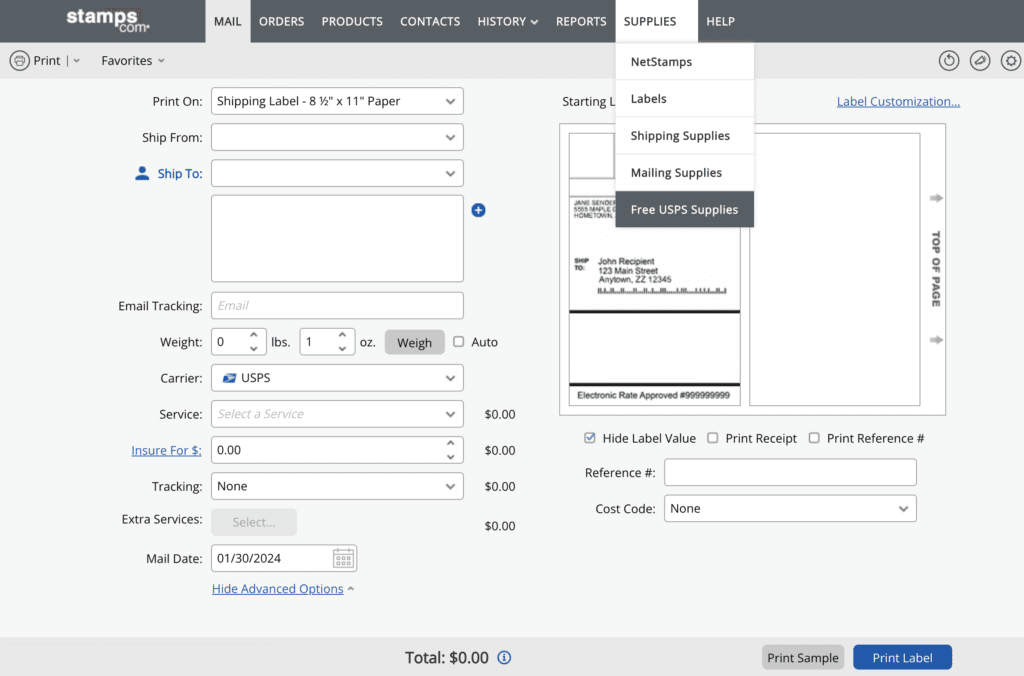Click the Email Tracking input field
1024x676 pixels.
point(337,306)
